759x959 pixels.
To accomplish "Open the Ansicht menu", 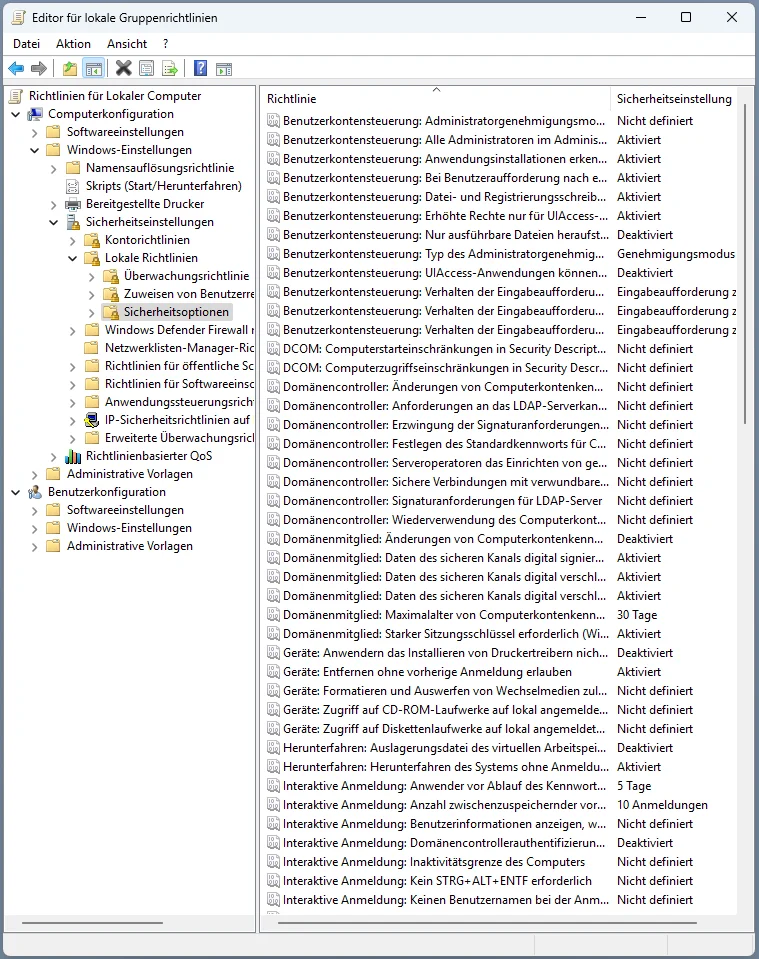I will click(127, 44).
